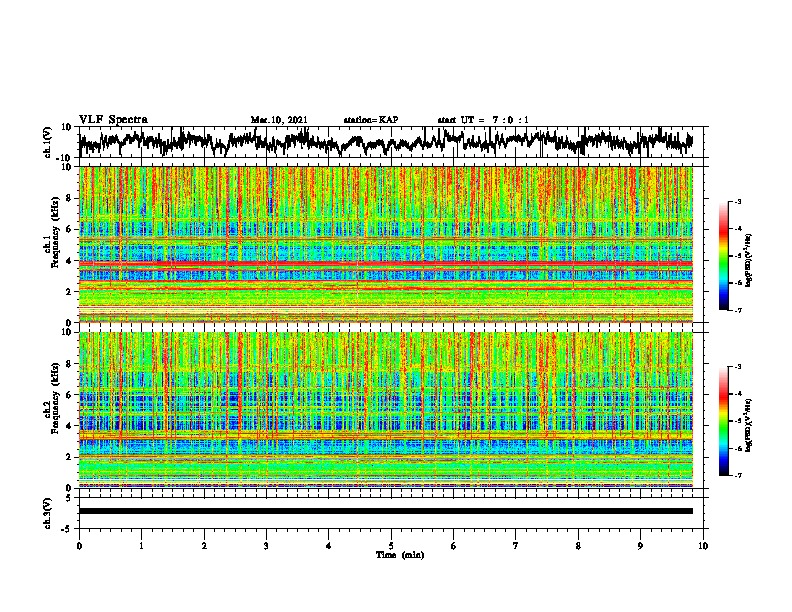Click the "ch.3(V)" axis label
The height and width of the screenshot is (612, 792).
click(48, 514)
